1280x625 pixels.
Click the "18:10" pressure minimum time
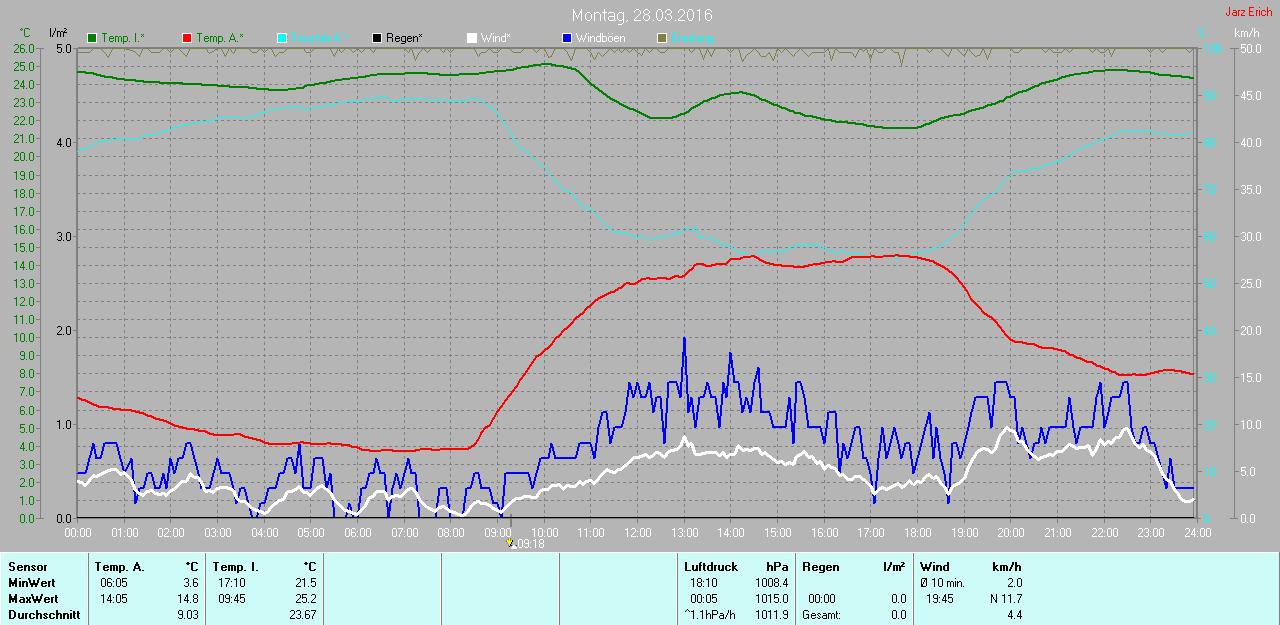pos(704,583)
